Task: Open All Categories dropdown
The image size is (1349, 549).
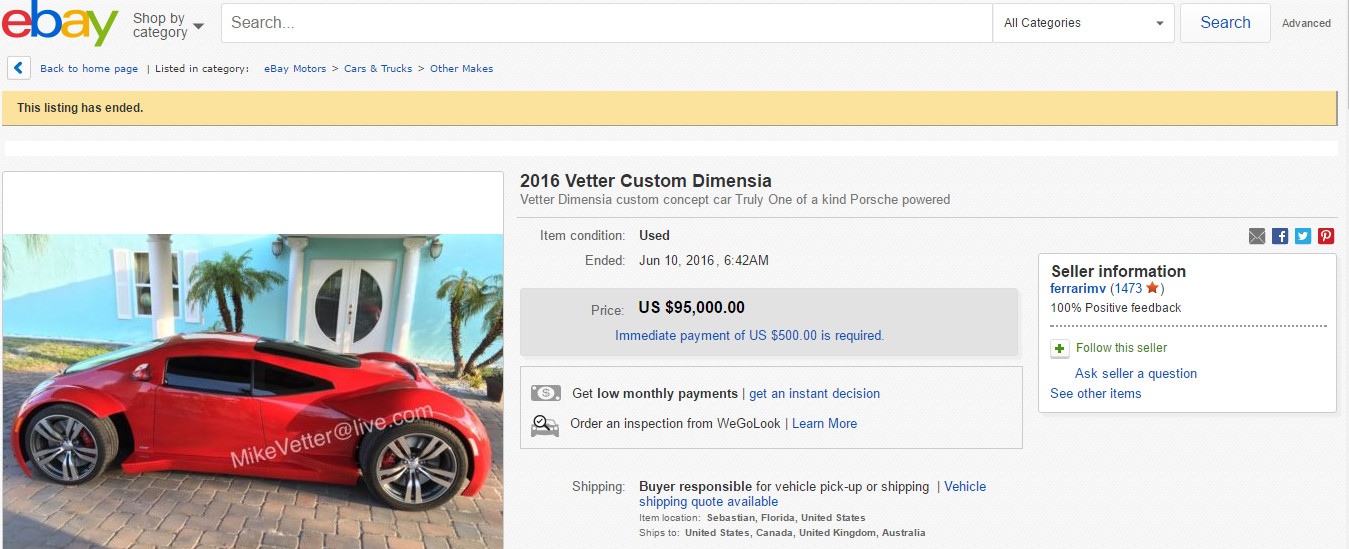Action: [1084, 23]
